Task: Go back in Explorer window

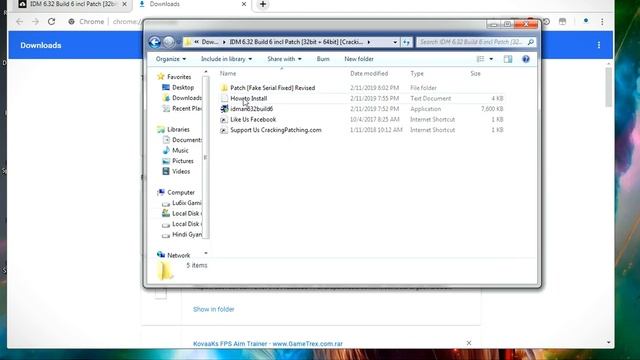Action: 154,42
